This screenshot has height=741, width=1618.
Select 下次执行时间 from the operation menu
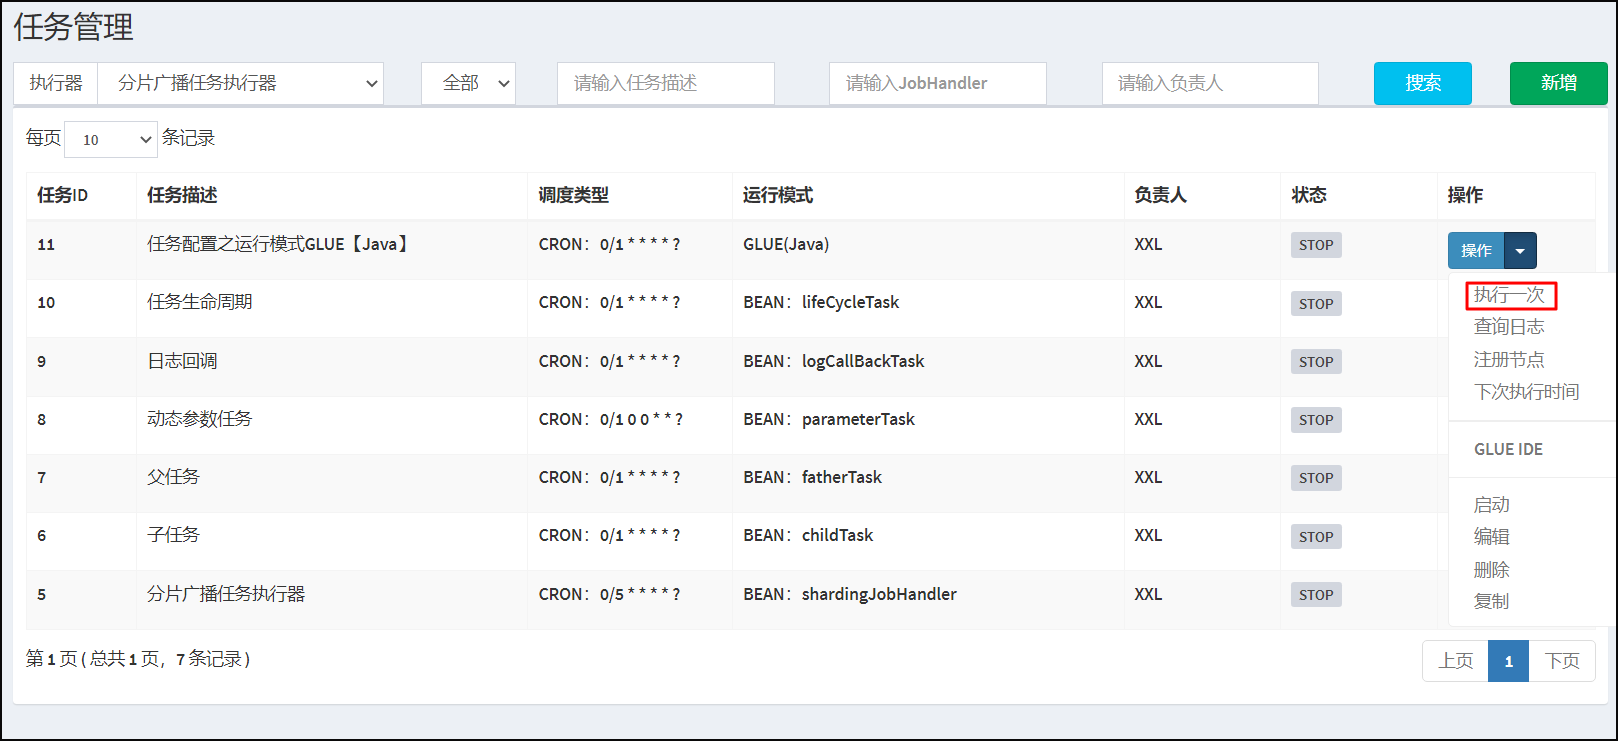tap(1526, 392)
